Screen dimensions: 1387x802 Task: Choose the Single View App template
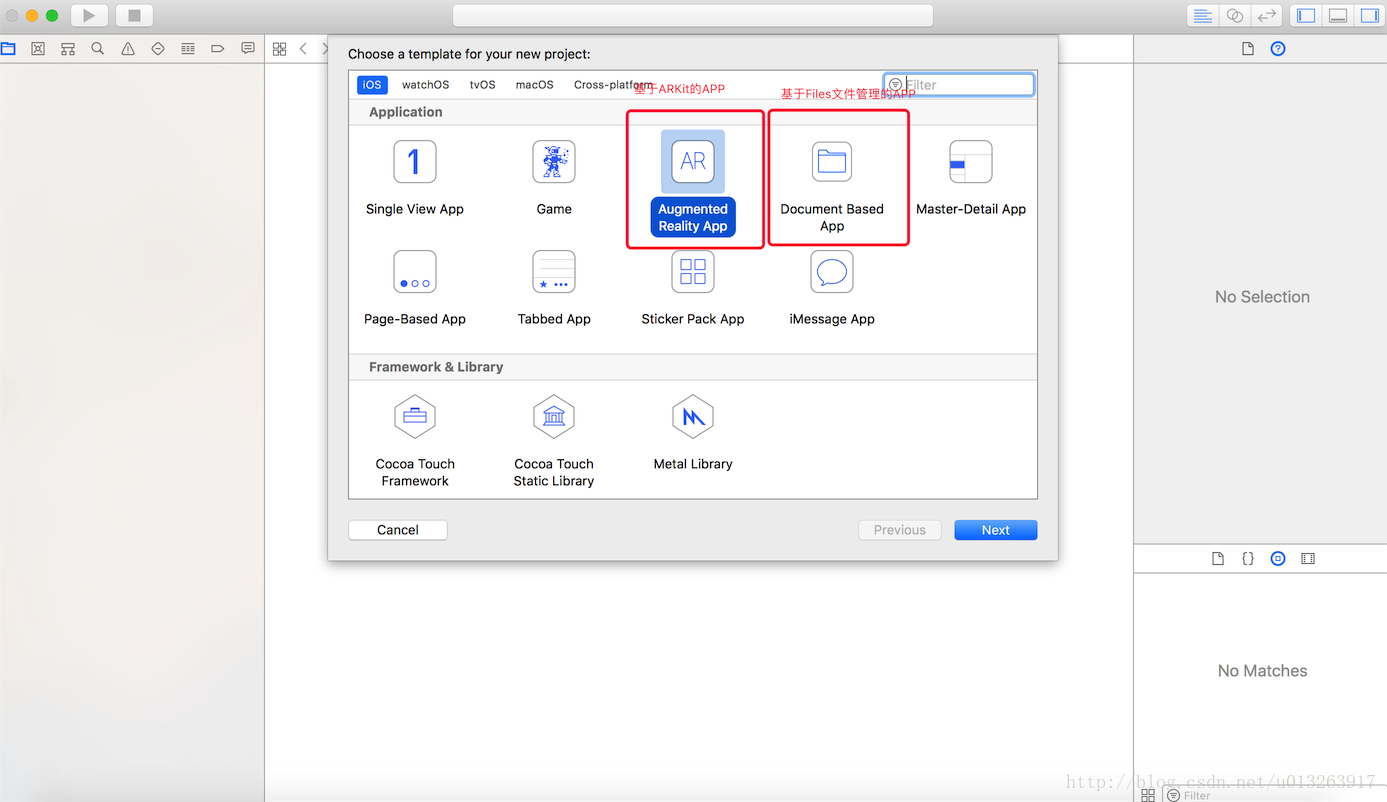pyautogui.click(x=415, y=180)
